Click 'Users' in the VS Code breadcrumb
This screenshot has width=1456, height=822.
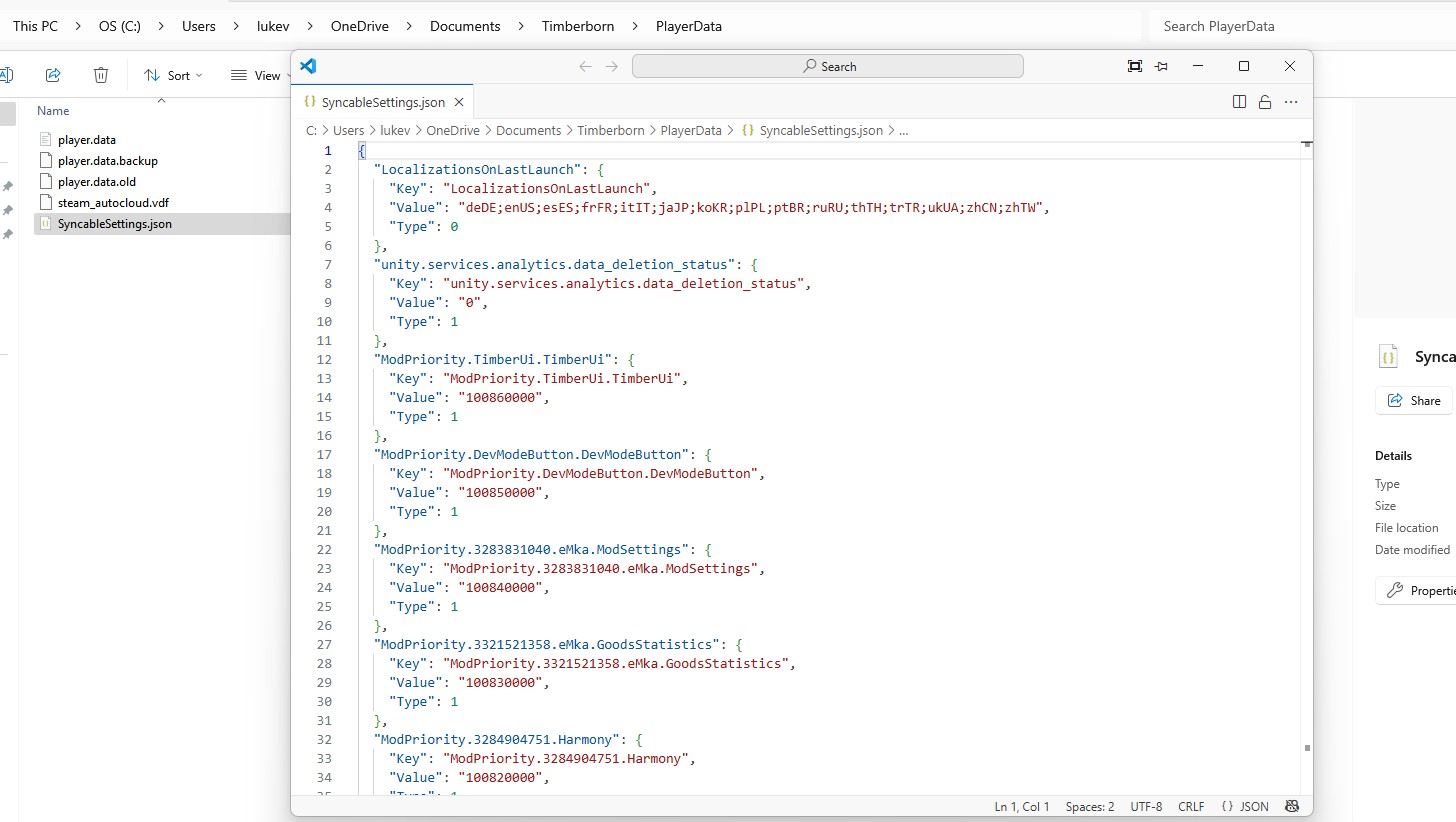(349, 130)
